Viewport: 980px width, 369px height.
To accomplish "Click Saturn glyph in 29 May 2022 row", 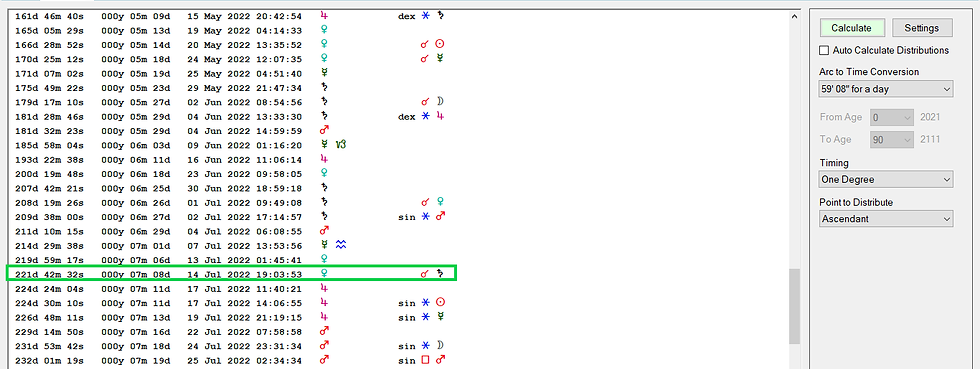I will pos(324,88).
